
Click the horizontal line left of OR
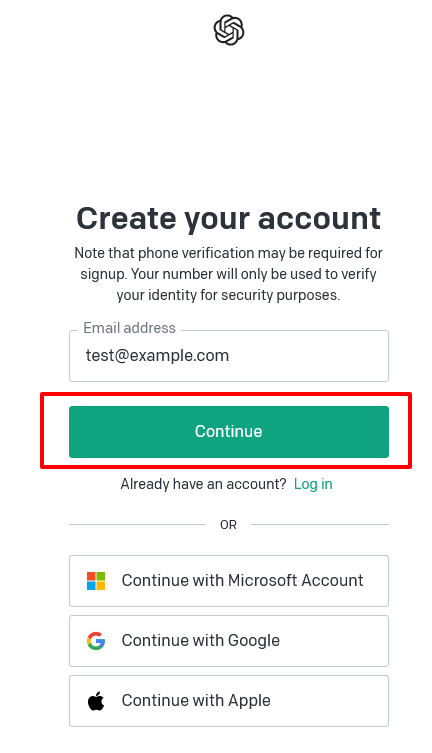point(137,524)
